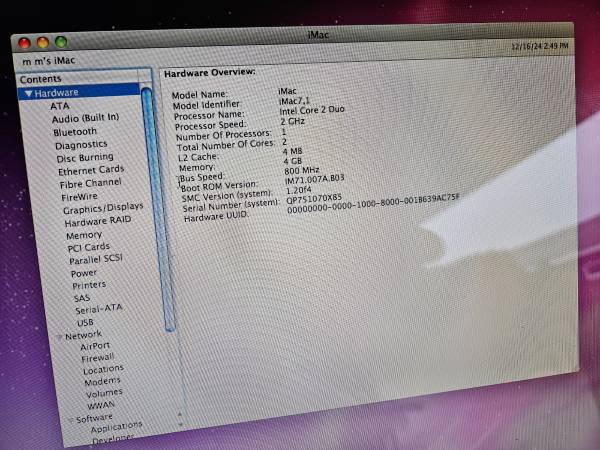600x450 pixels.
Task: Minimize the window with the yellow button
Action: point(42,42)
